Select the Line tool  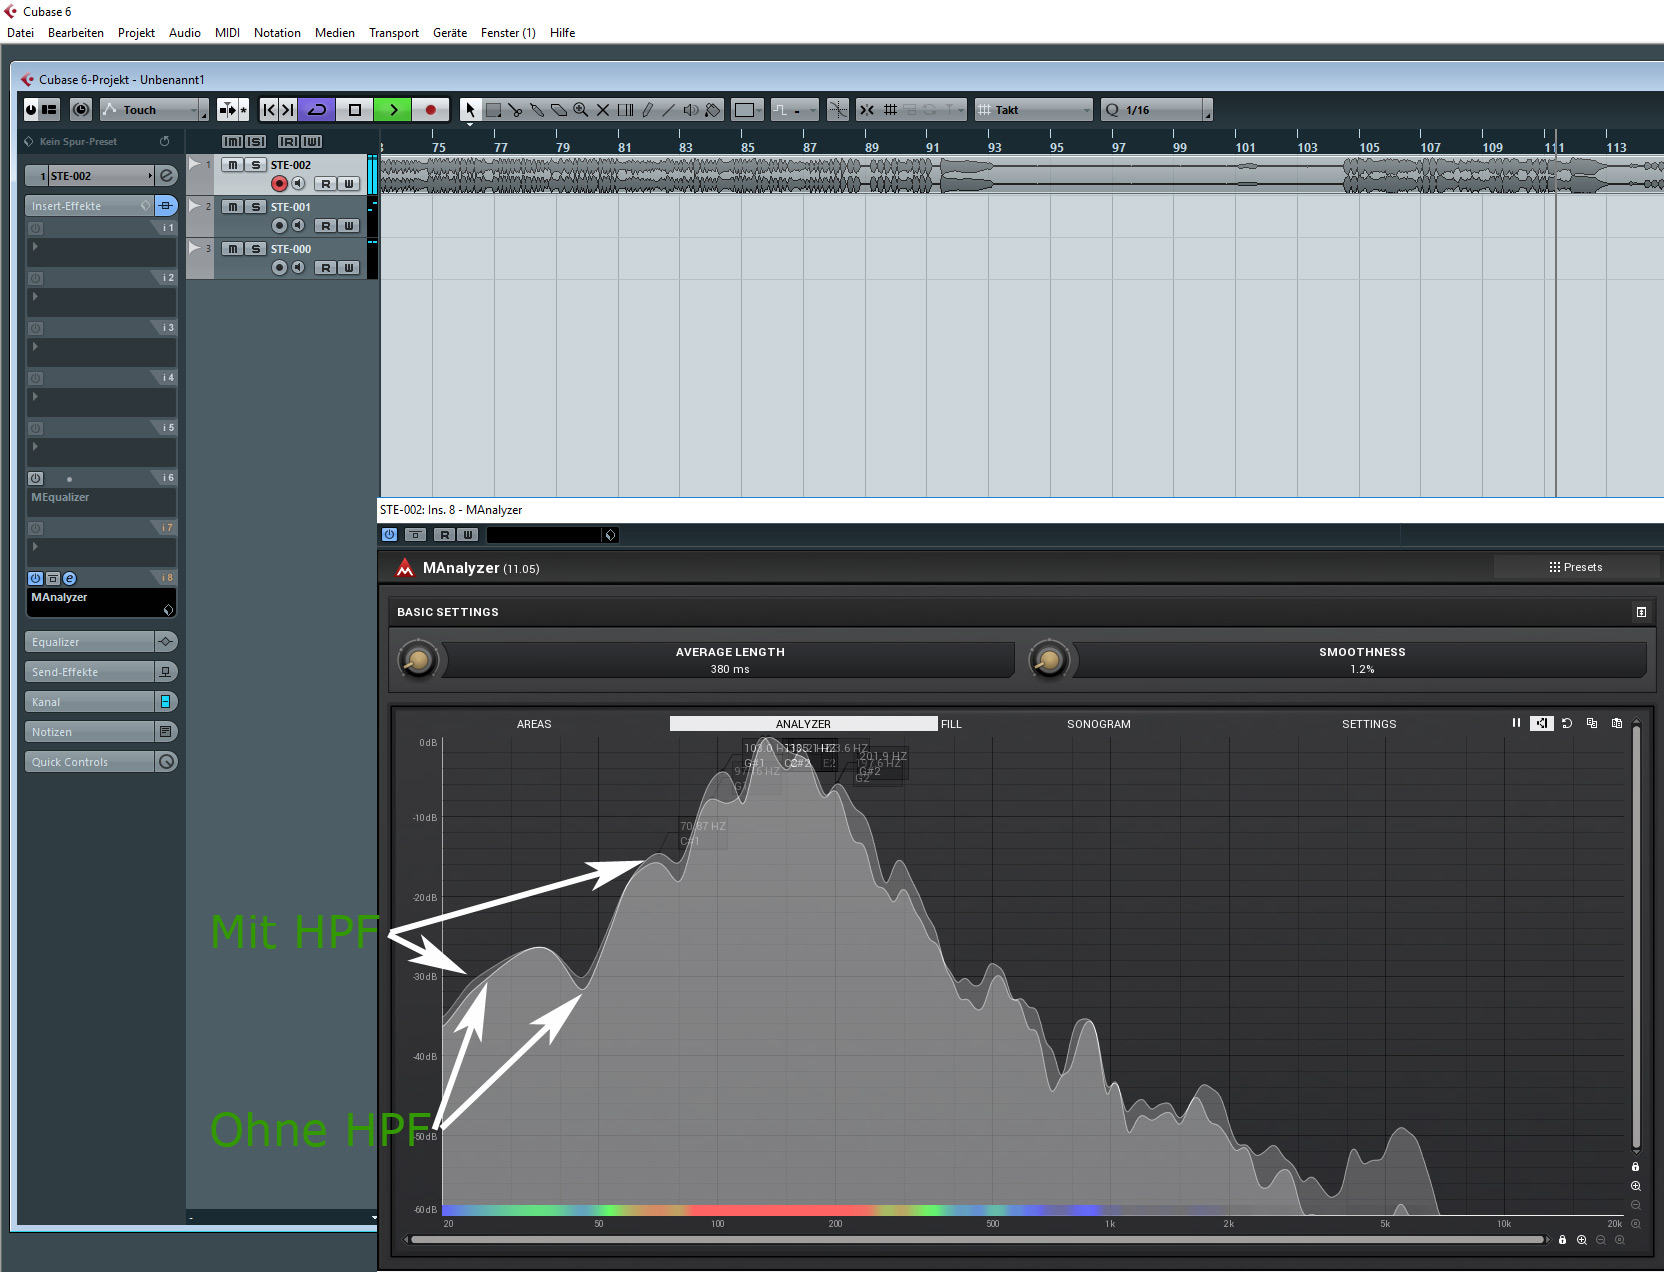tap(669, 110)
